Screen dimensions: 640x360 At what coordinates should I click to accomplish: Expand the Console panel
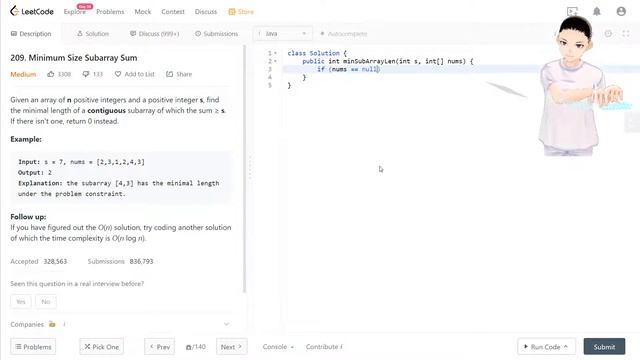click(278, 347)
